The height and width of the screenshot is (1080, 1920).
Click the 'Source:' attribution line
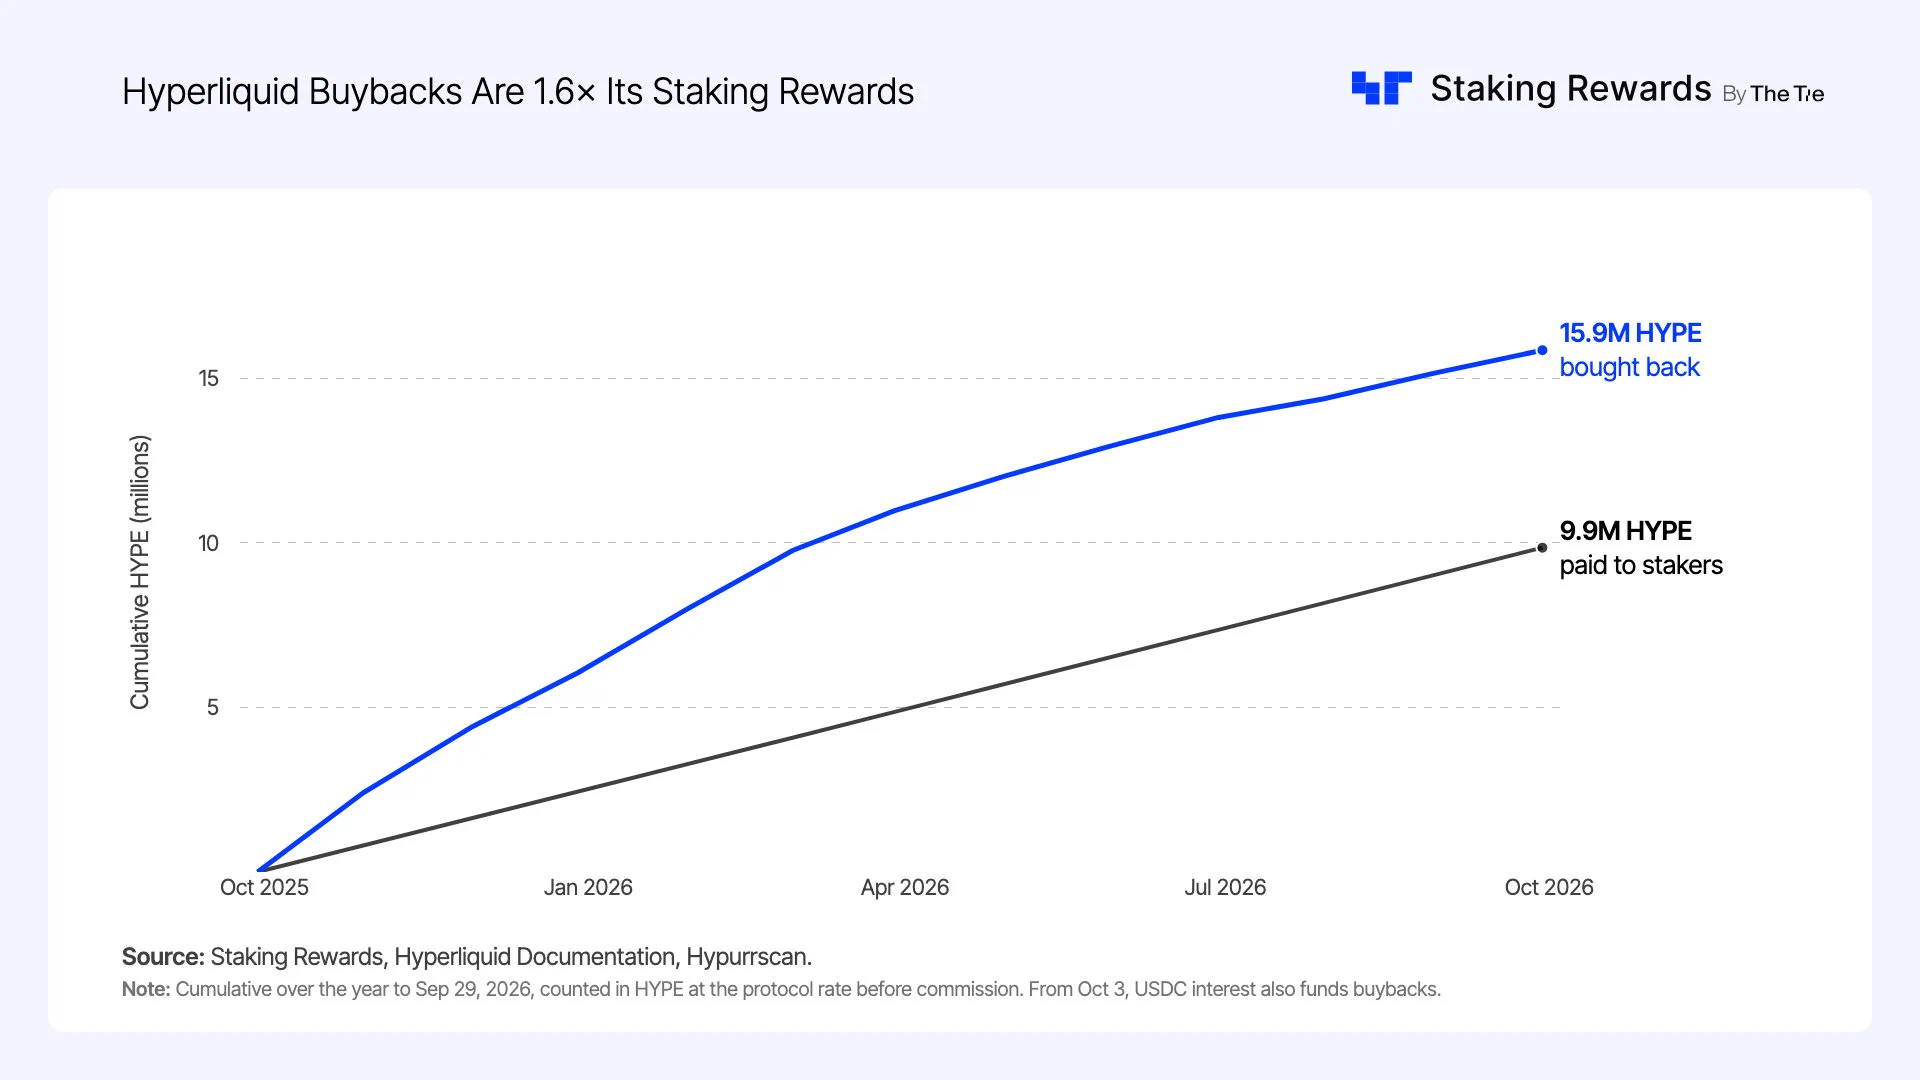click(467, 957)
